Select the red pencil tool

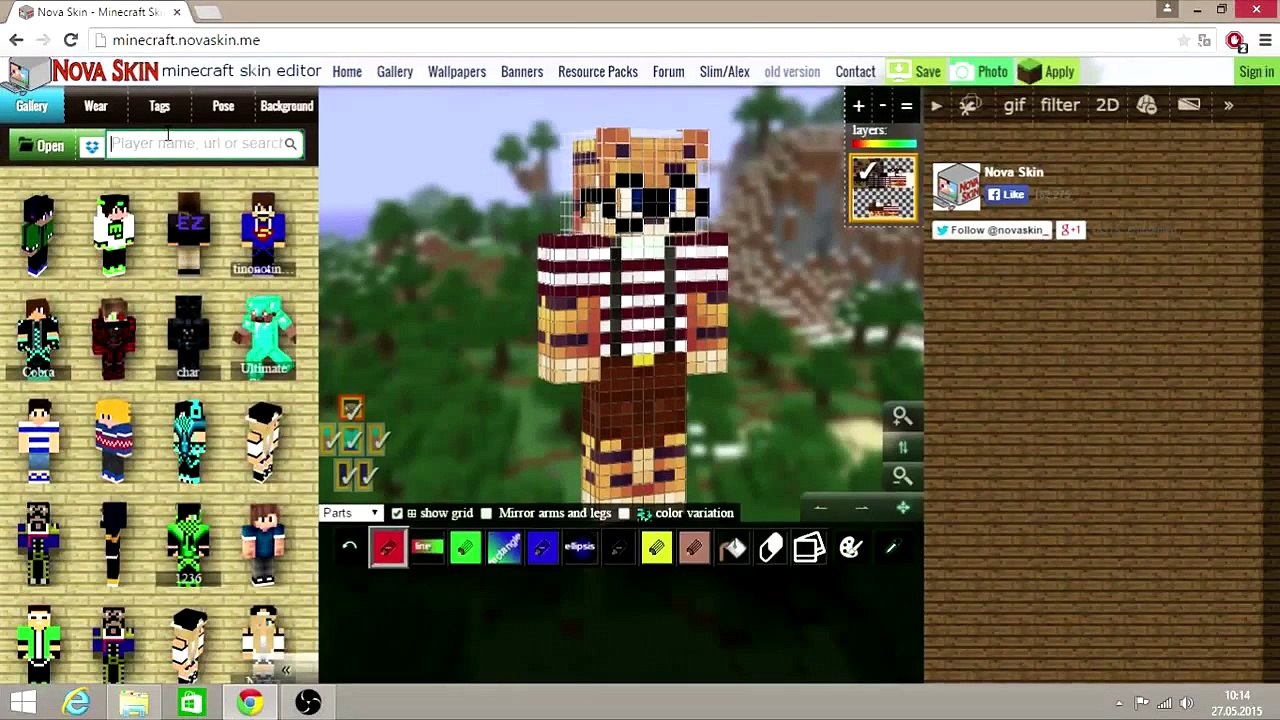(388, 547)
